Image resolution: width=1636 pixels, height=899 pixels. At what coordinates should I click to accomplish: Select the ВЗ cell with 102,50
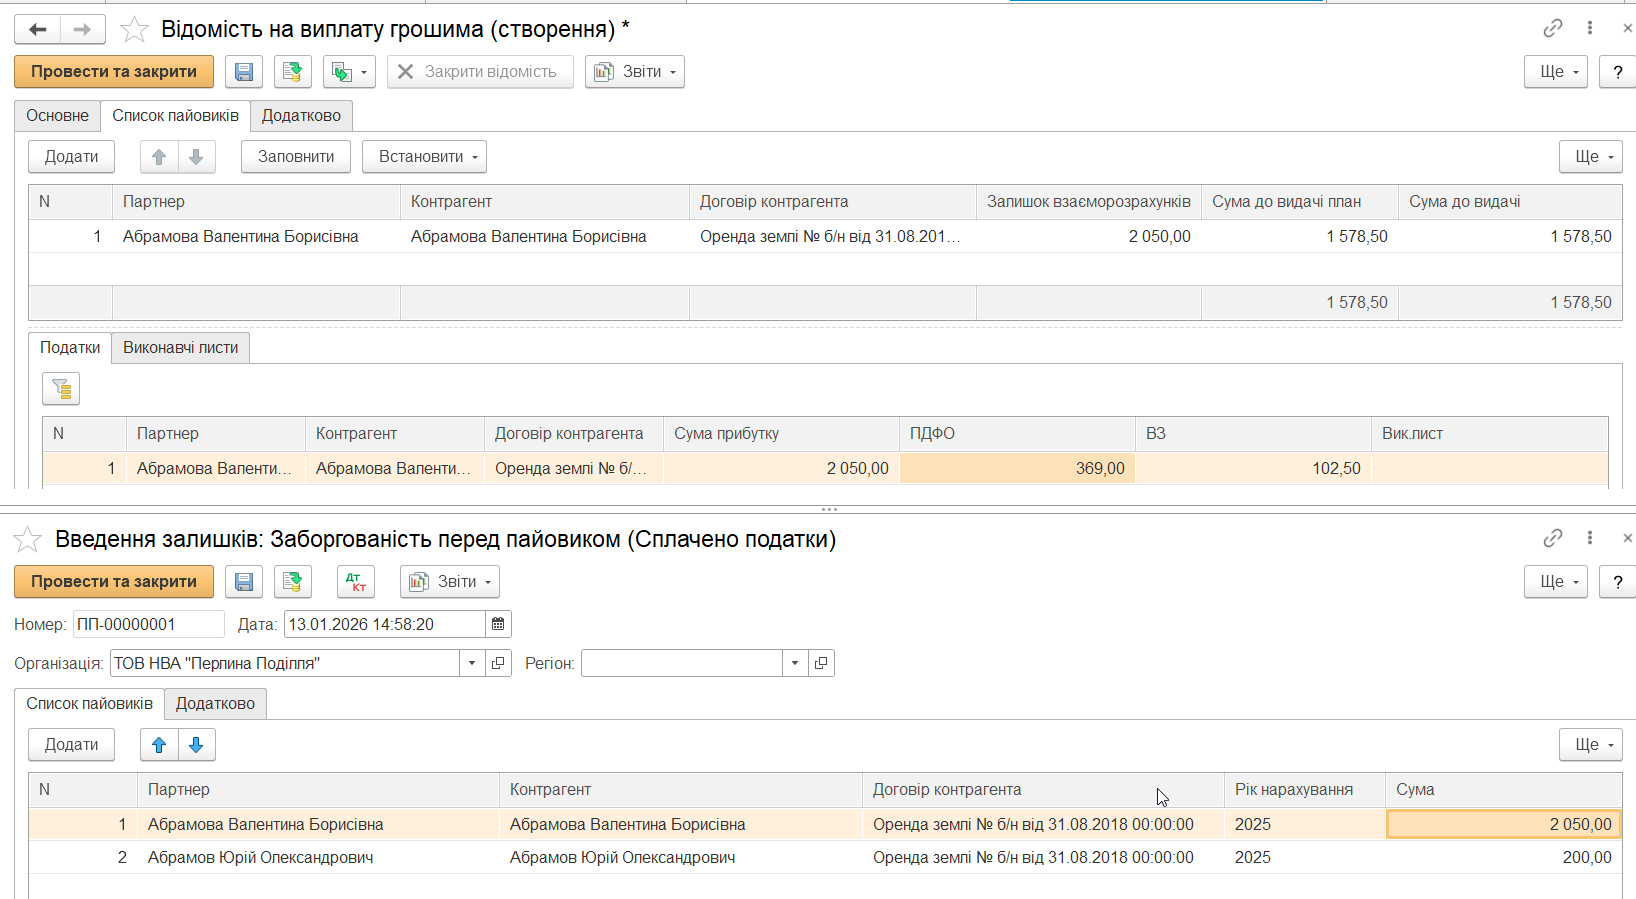(1253, 468)
